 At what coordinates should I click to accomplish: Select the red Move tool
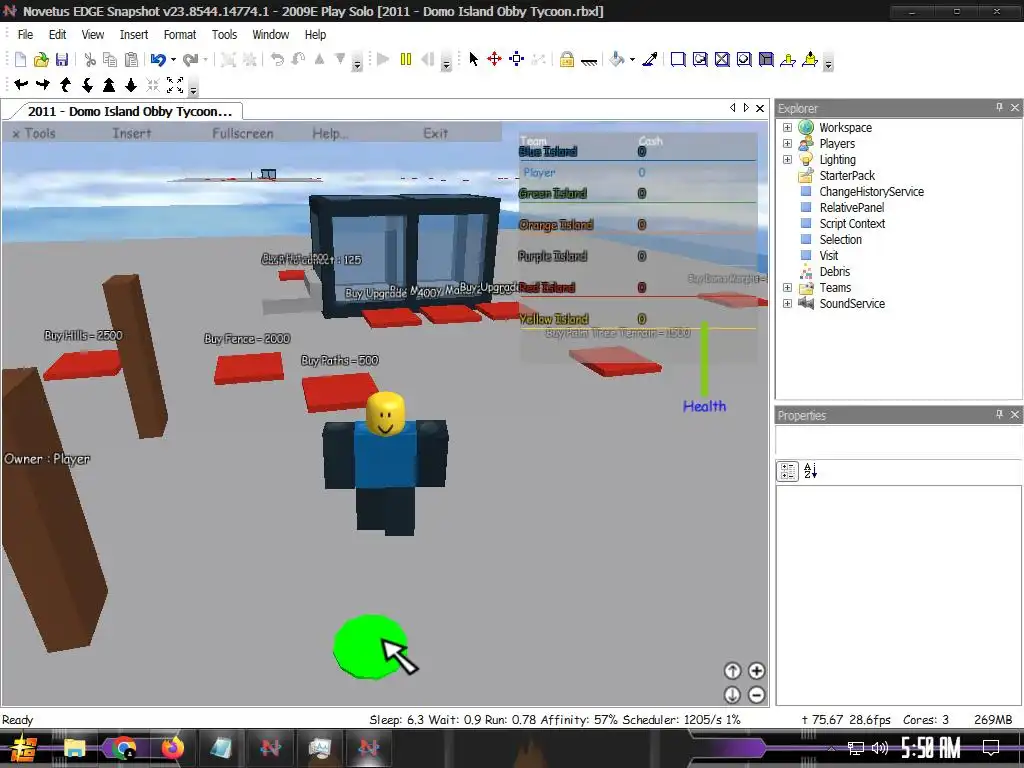tap(494, 59)
